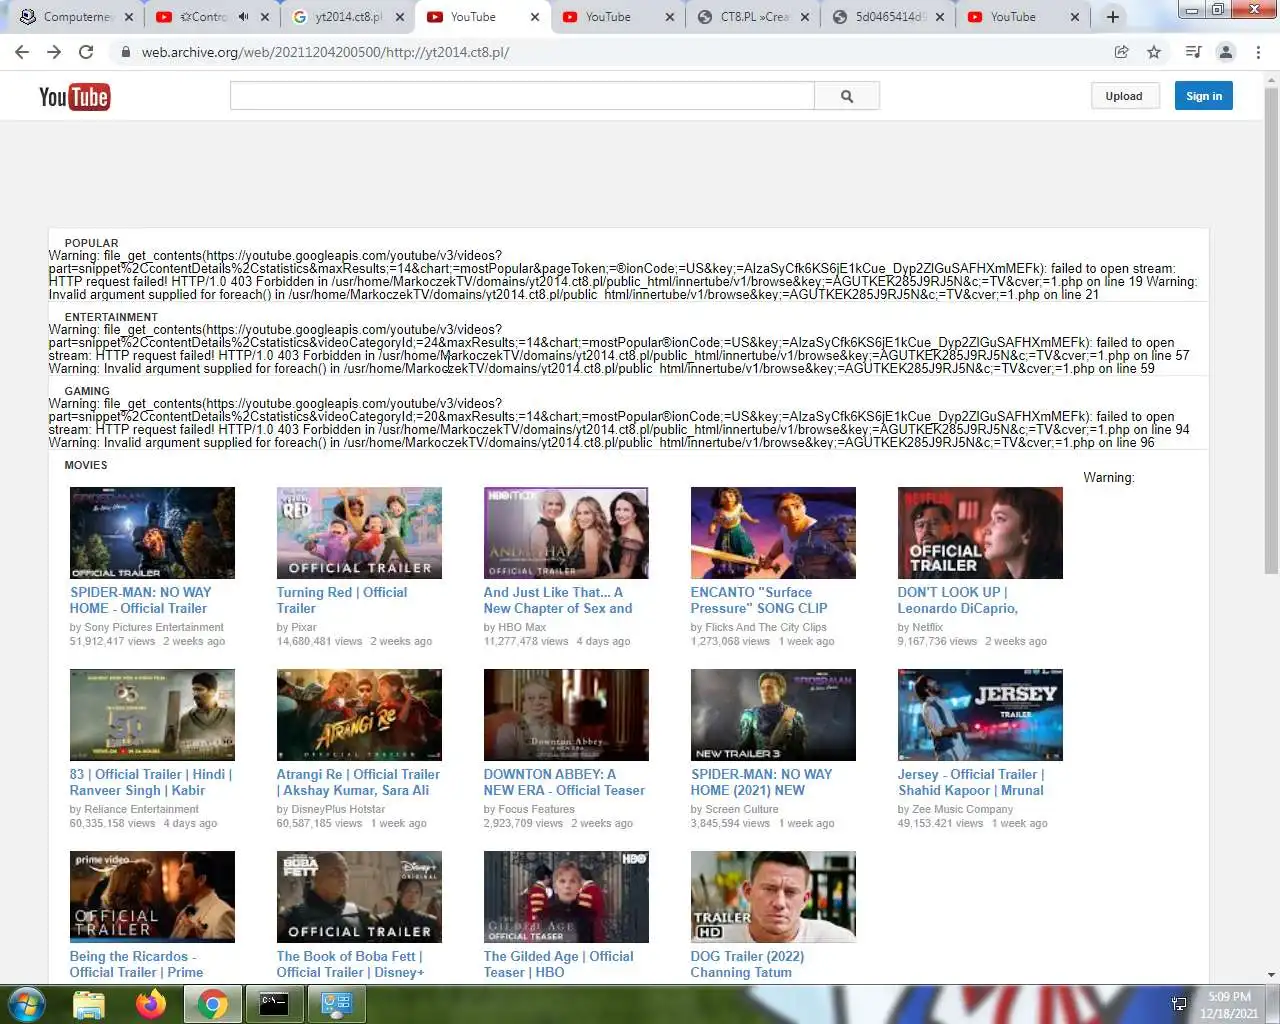Click the search magnifier button
The image size is (1280, 1024).
click(x=847, y=96)
